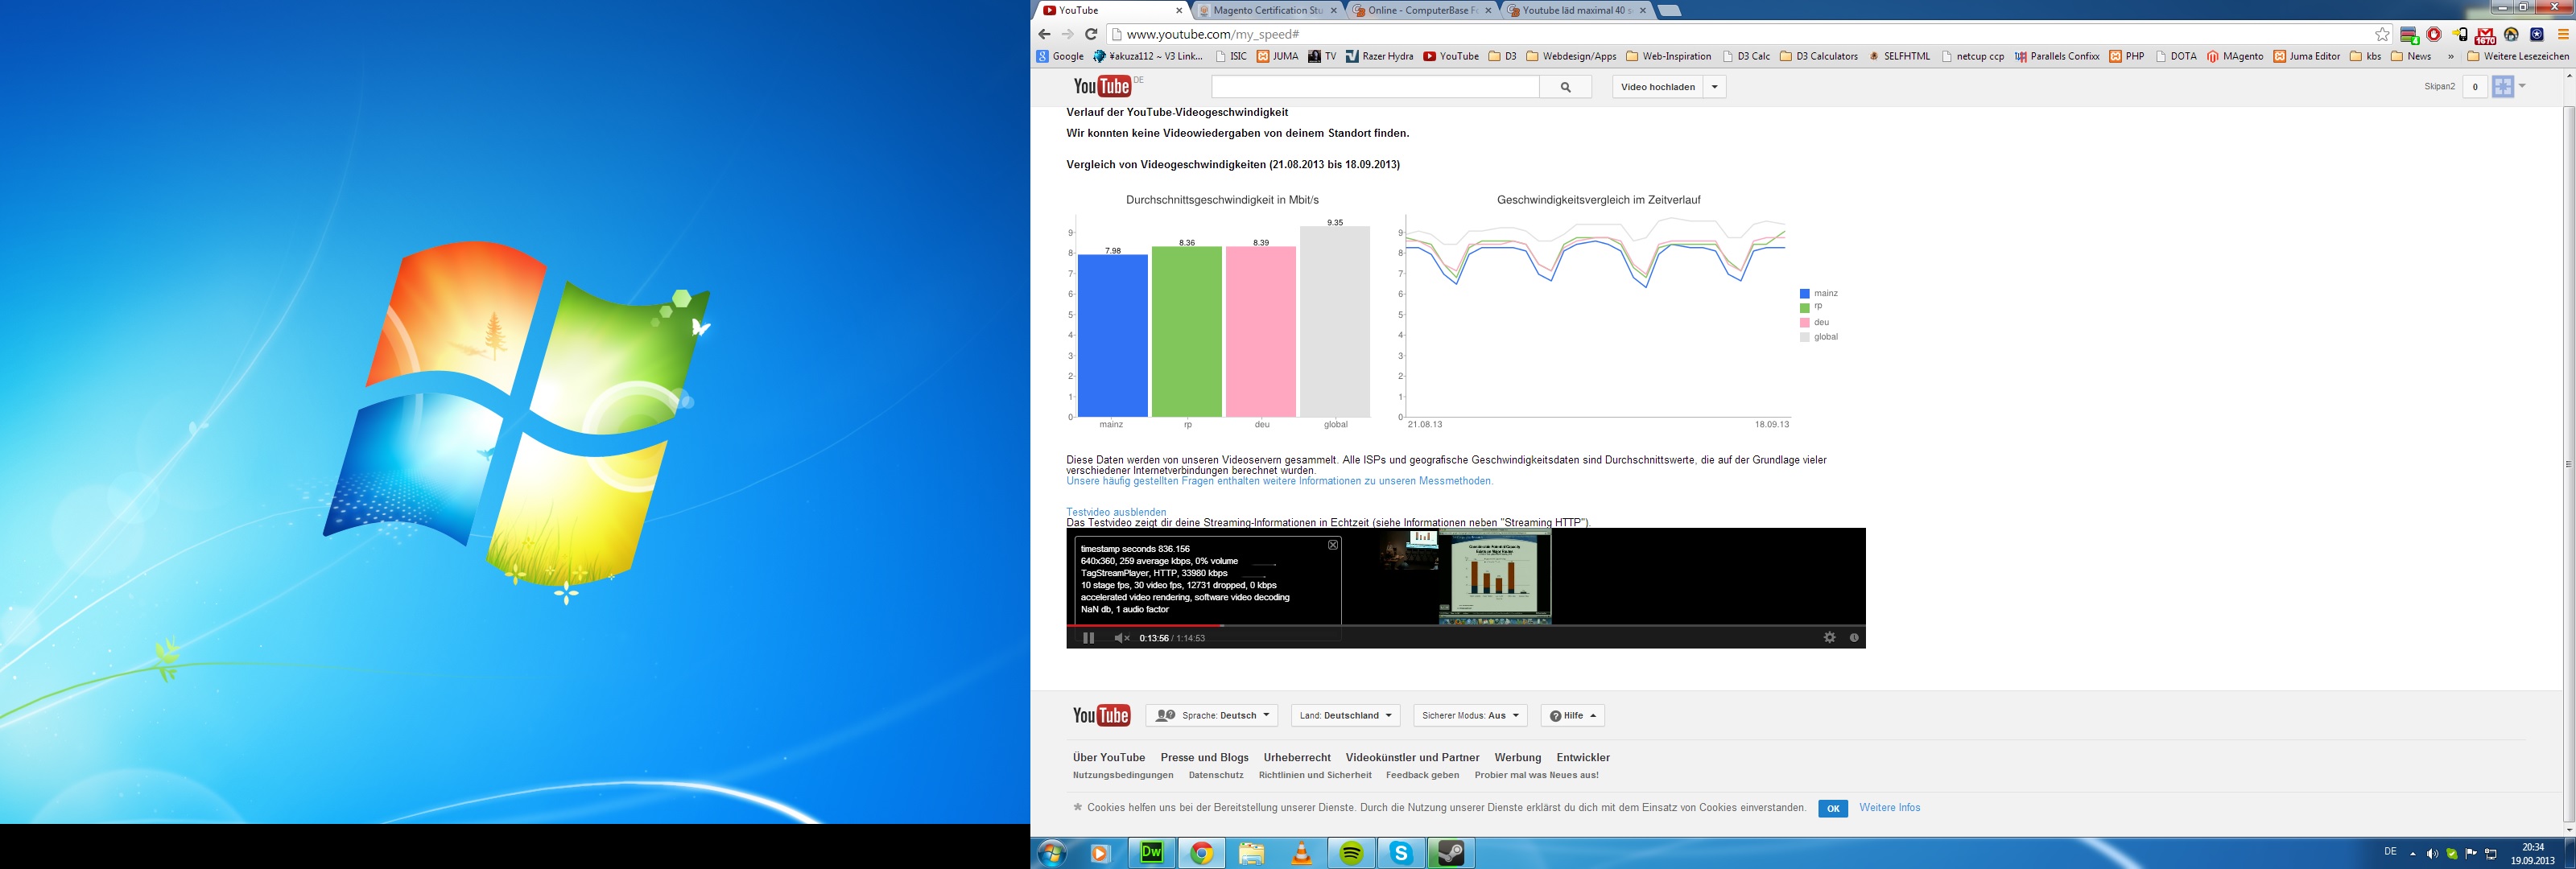2576x869 pixels.
Task: Open the Chrome menu icon
Action: coord(2562,34)
